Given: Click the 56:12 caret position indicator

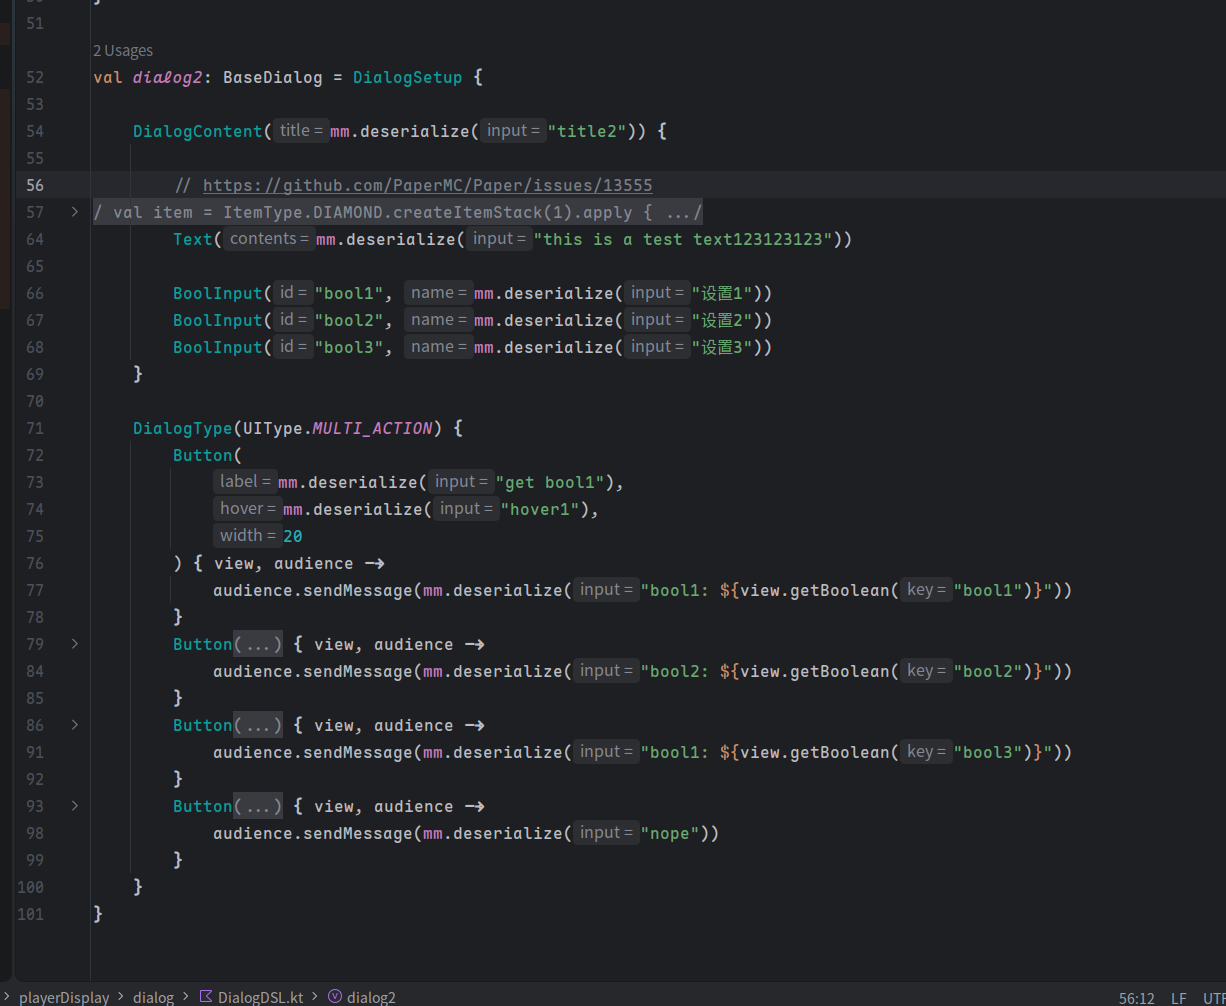Looking at the screenshot, I should click(x=1137, y=998).
